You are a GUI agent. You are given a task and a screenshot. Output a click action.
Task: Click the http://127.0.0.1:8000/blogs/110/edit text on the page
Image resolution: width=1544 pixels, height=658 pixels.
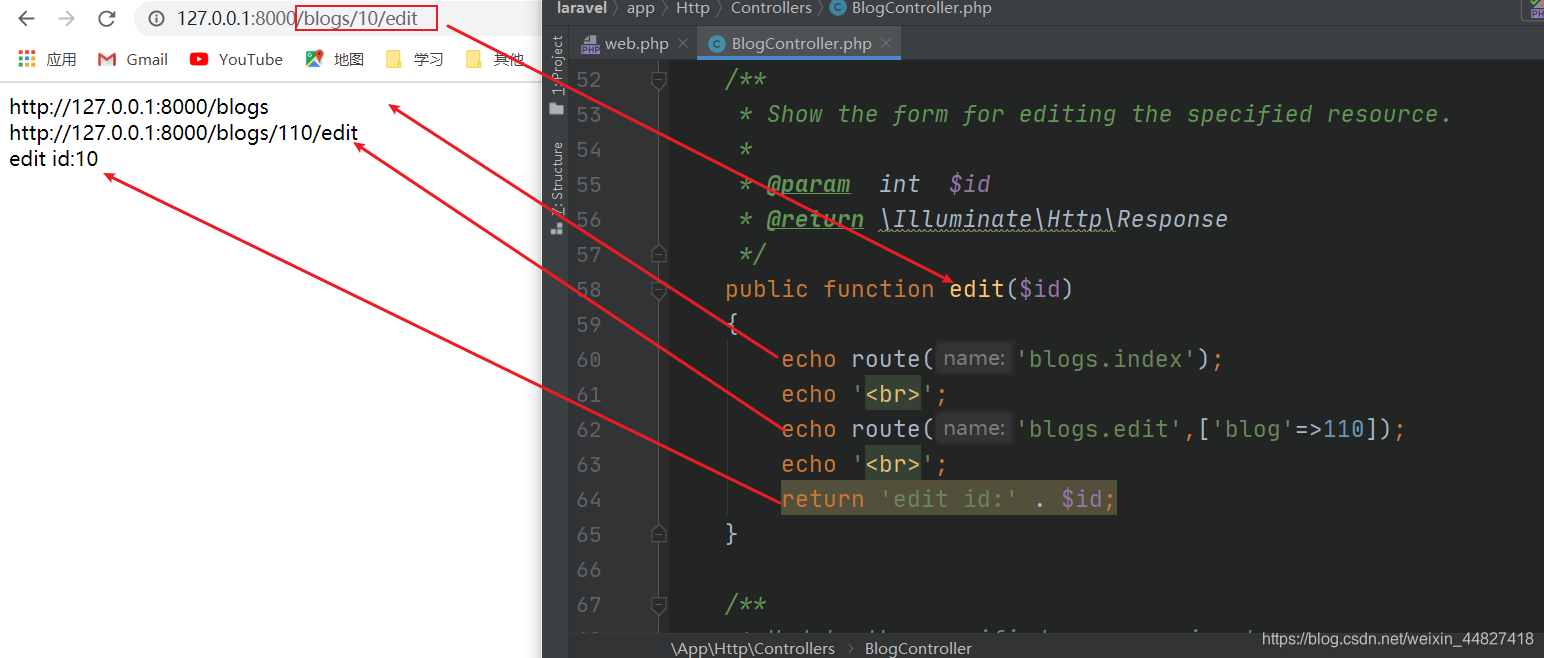tap(183, 132)
